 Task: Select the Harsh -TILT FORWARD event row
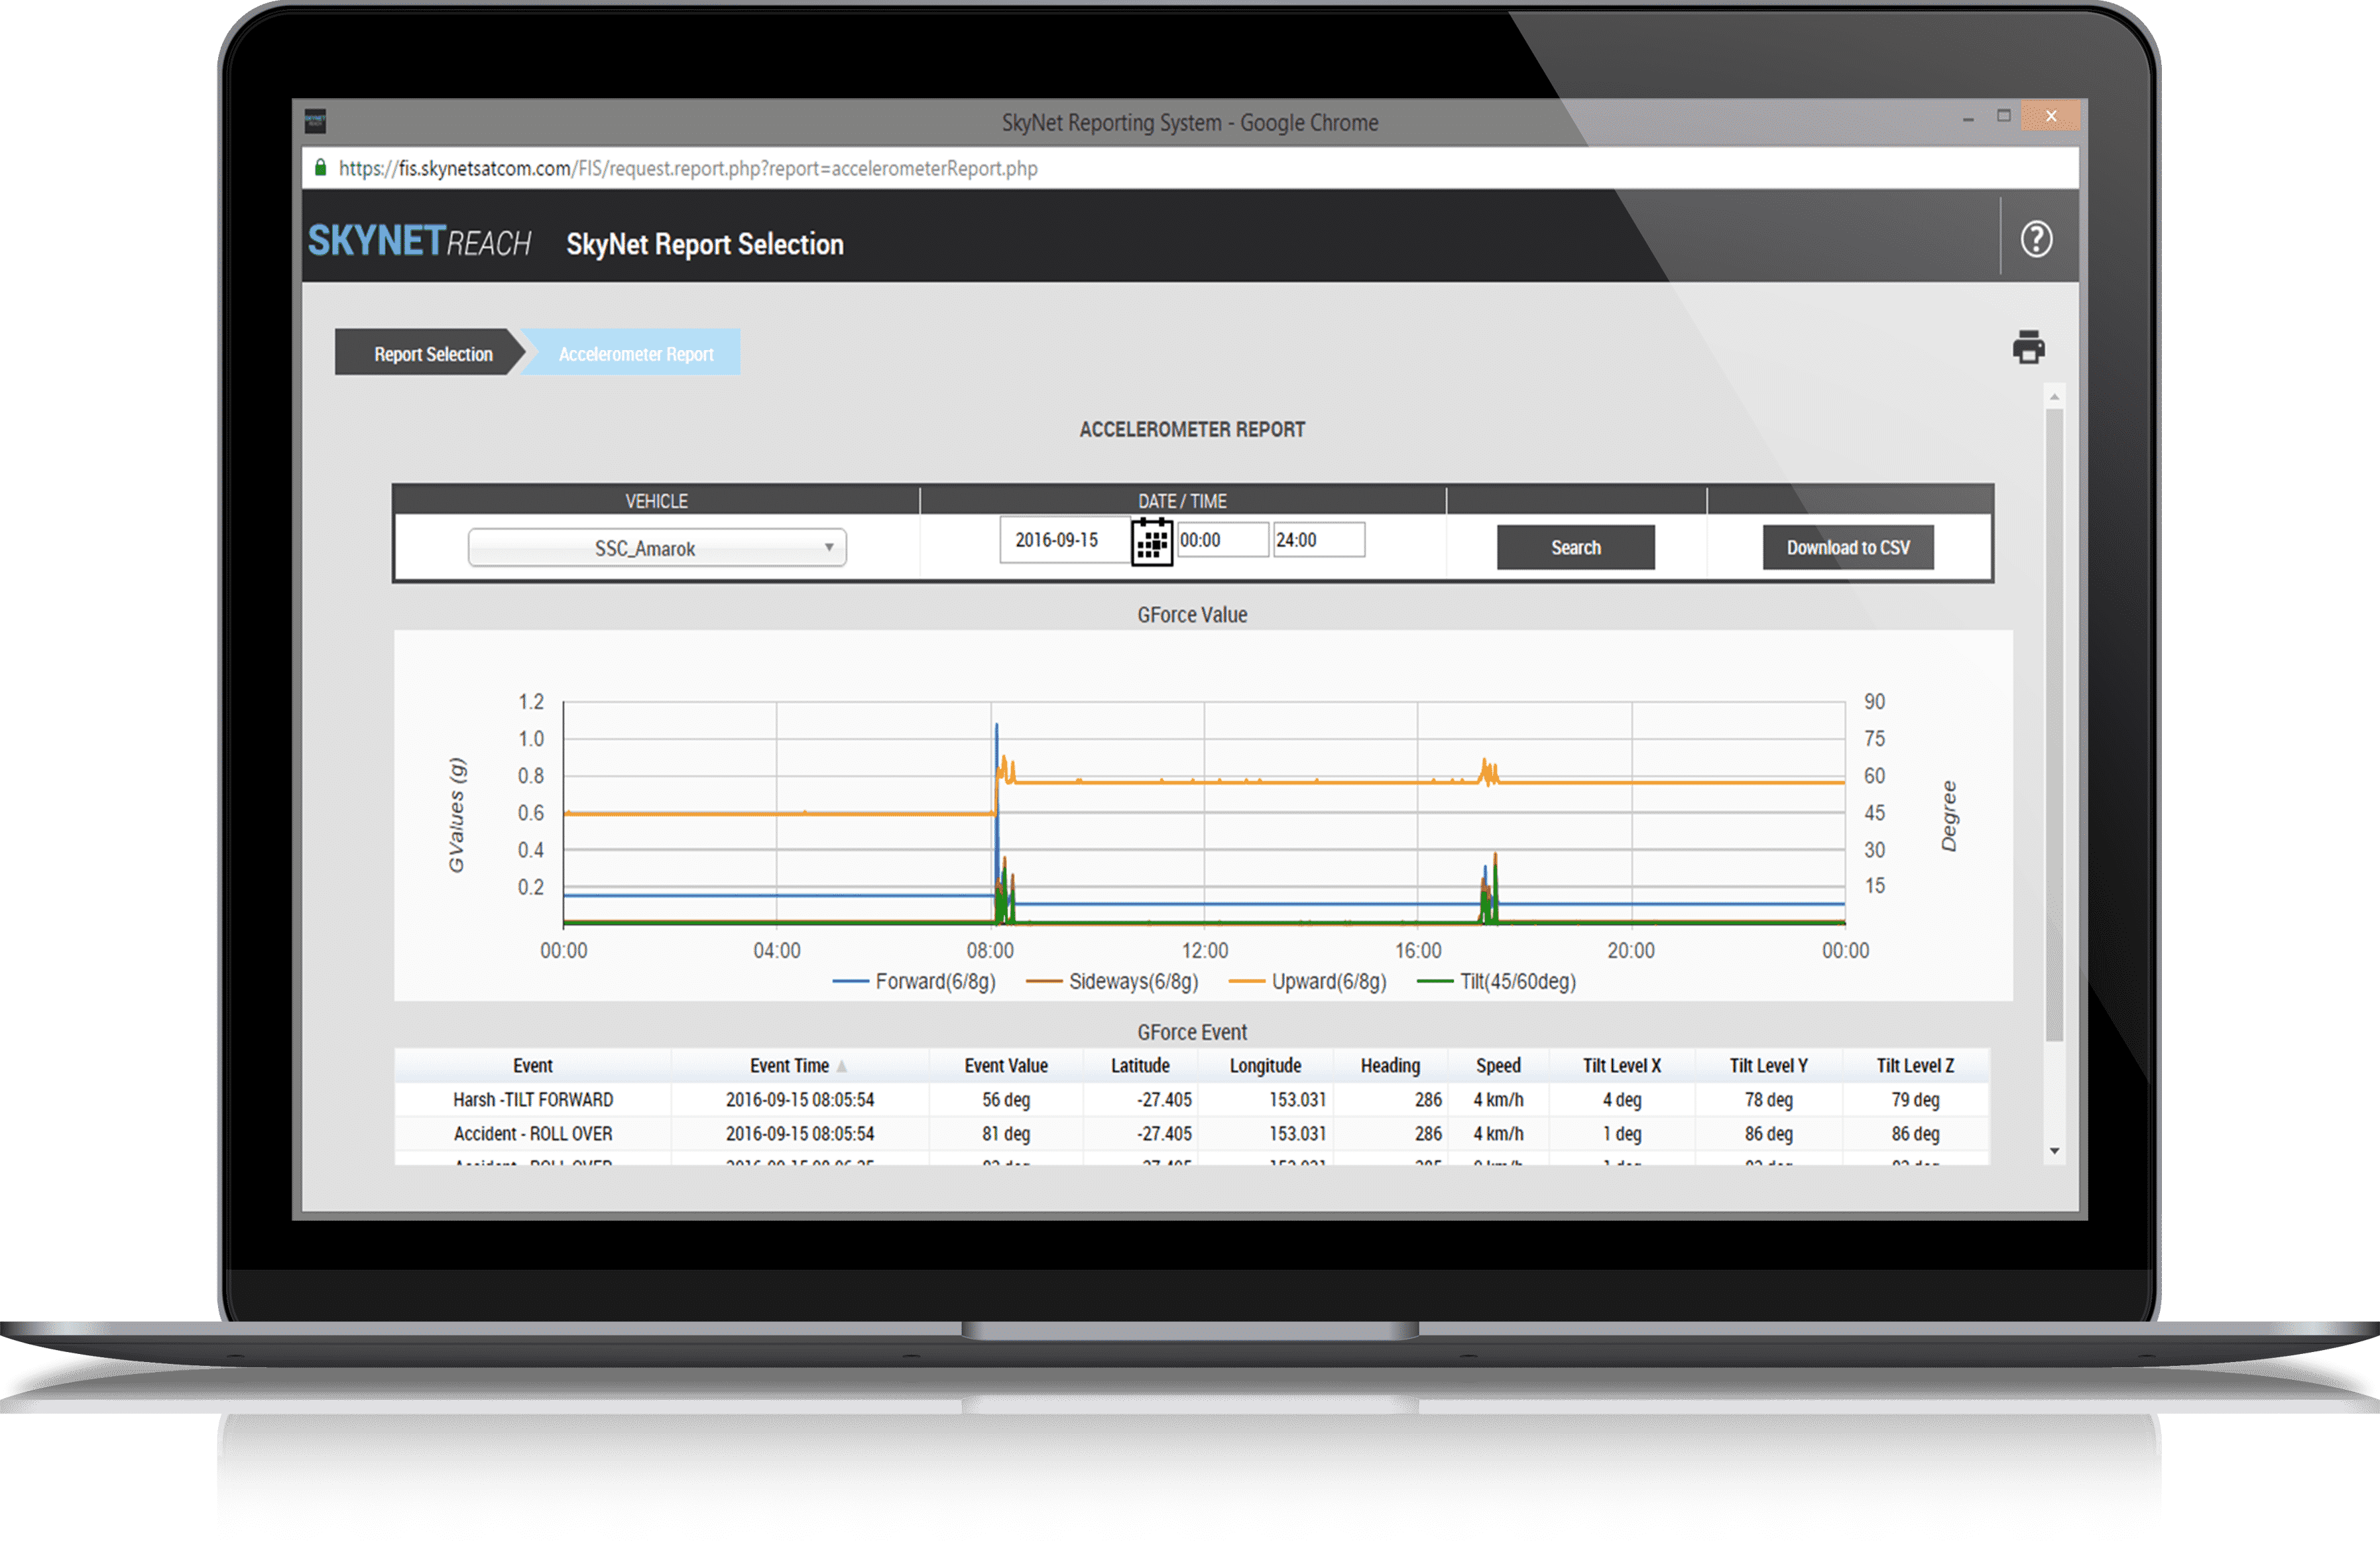[x=1192, y=1100]
